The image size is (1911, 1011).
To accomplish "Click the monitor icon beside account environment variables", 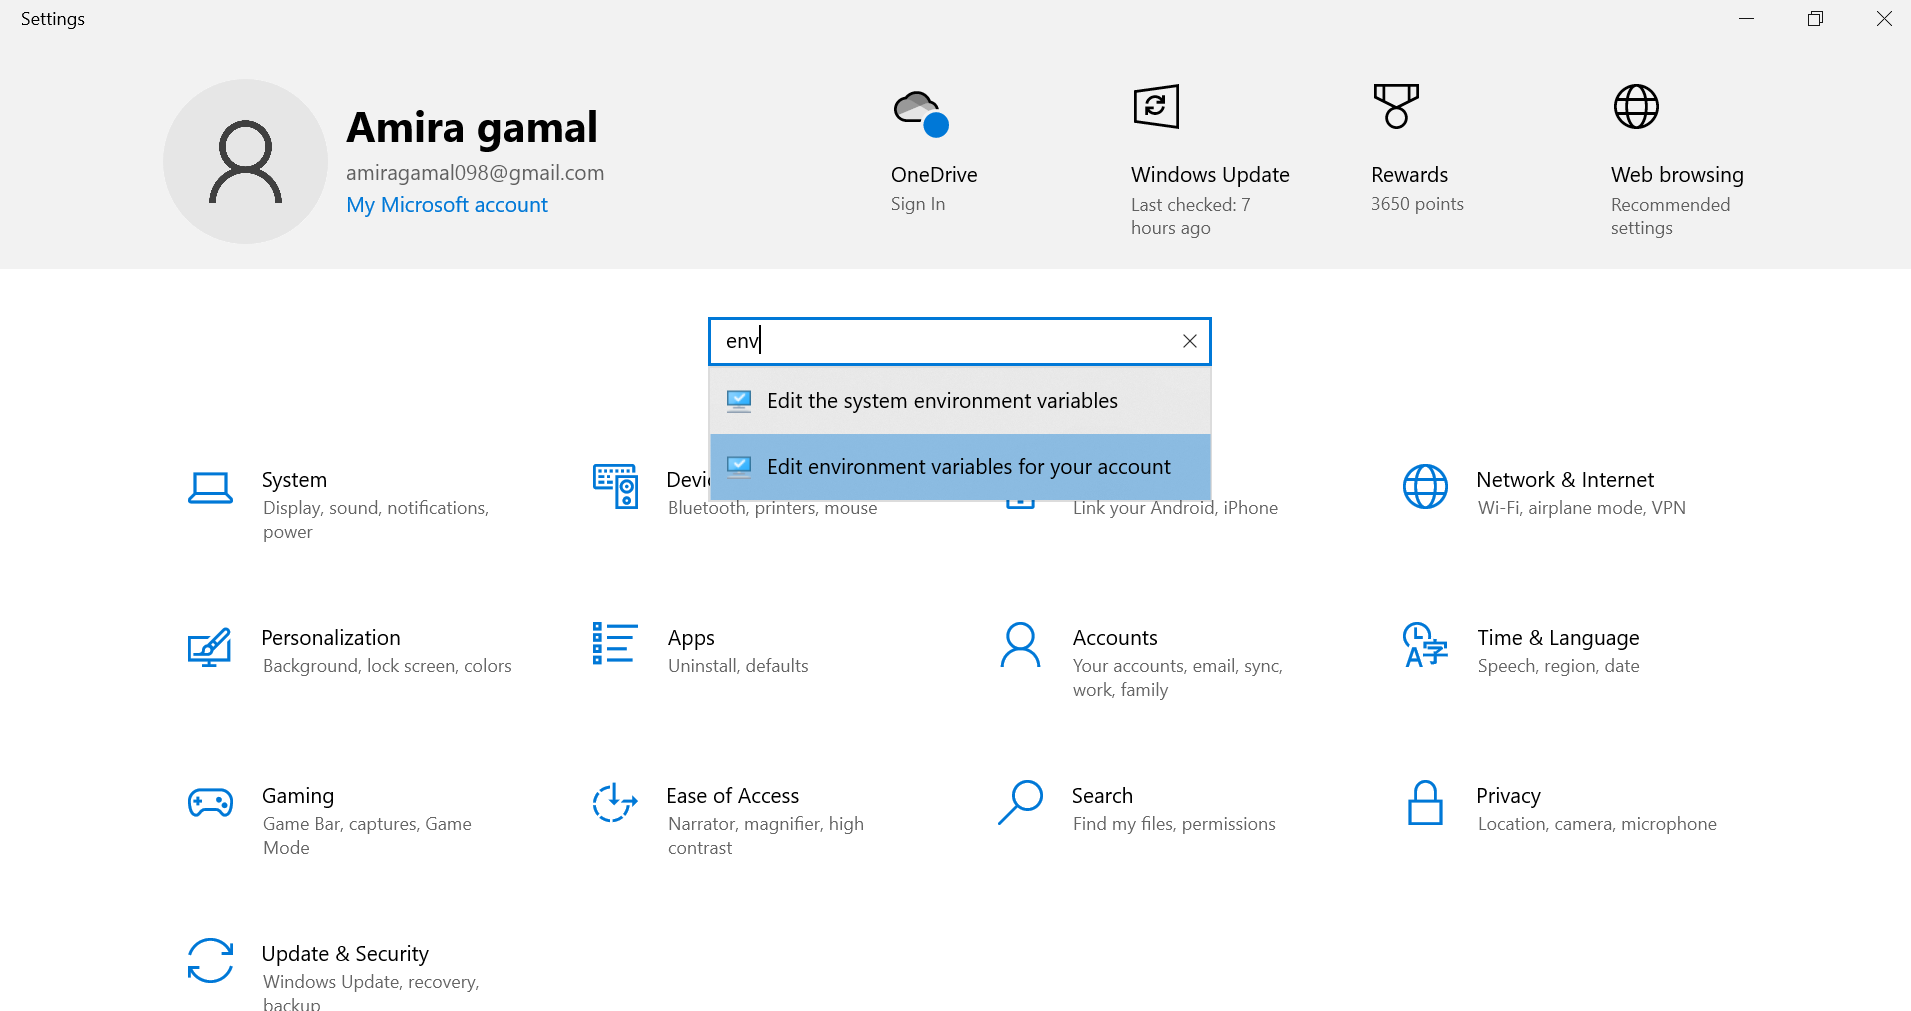I will tap(739, 467).
